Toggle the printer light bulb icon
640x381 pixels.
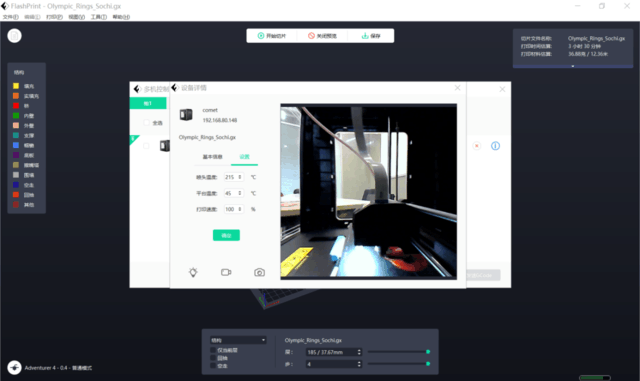click(x=193, y=272)
